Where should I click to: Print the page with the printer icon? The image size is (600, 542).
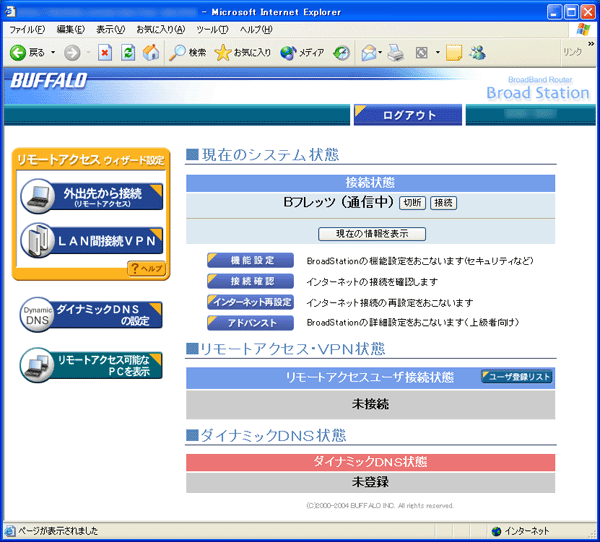pyautogui.click(x=396, y=52)
